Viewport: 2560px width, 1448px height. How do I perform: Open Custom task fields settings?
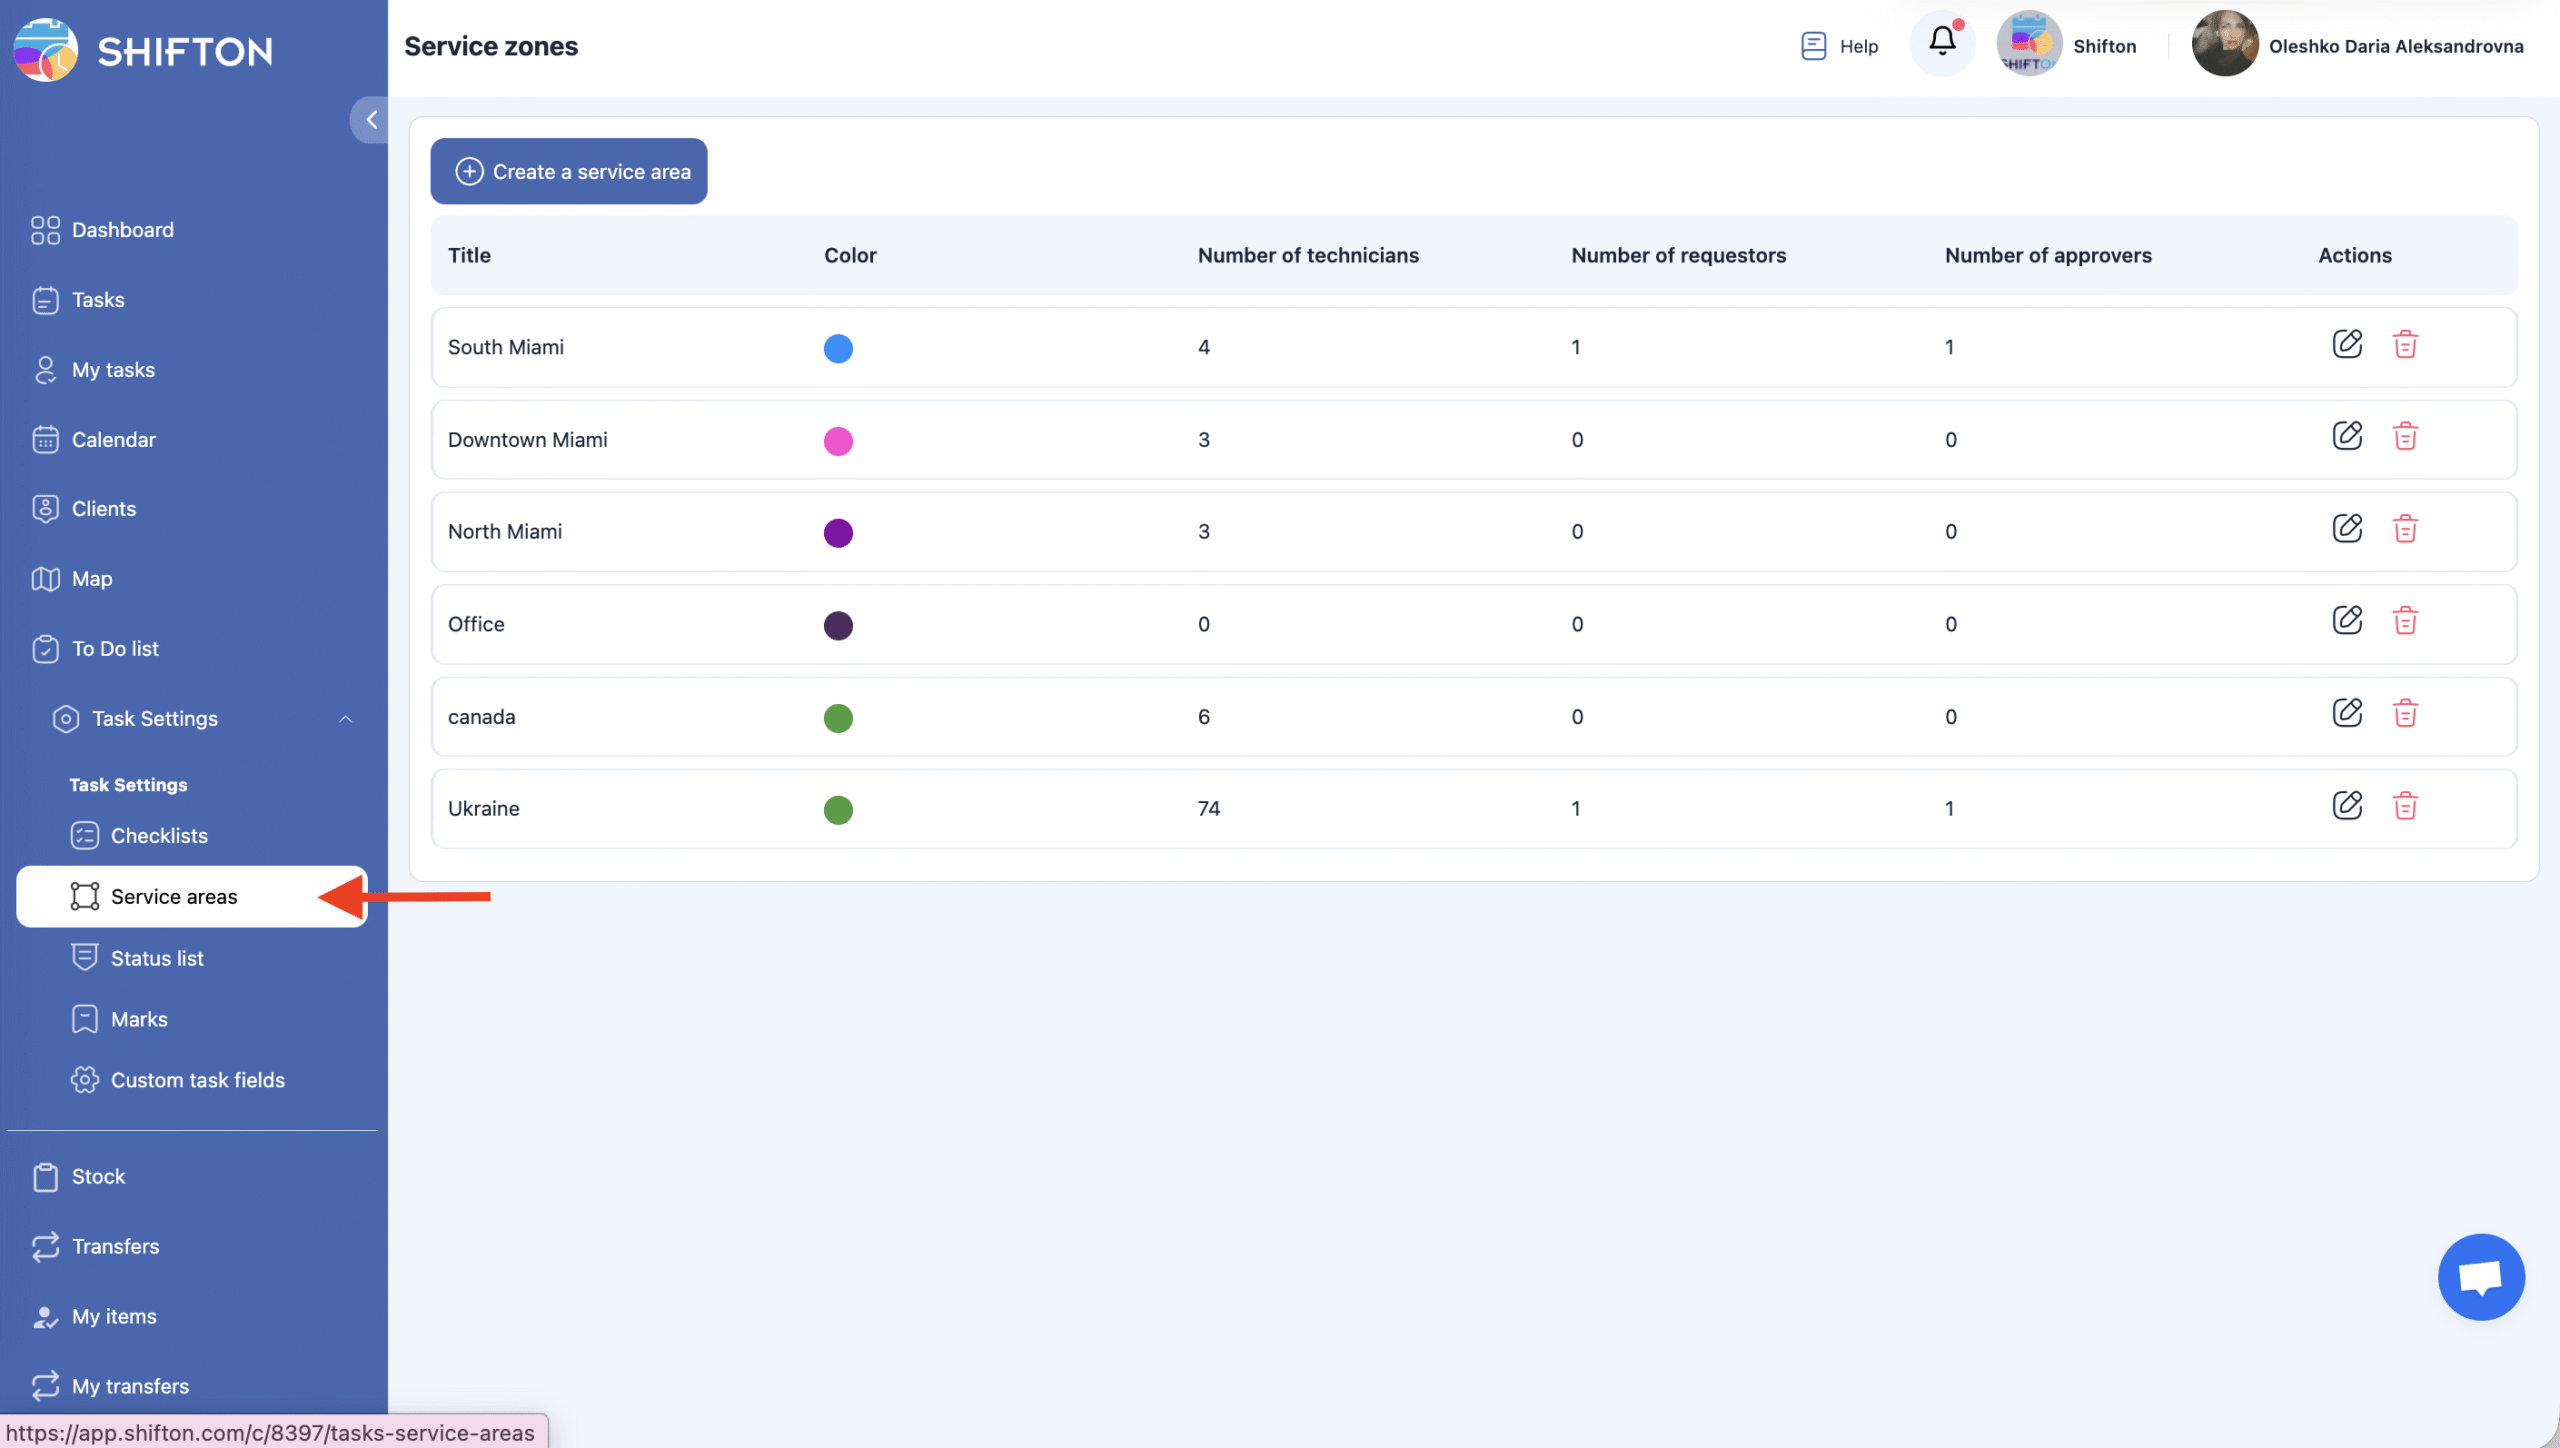(x=197, y=1080)
